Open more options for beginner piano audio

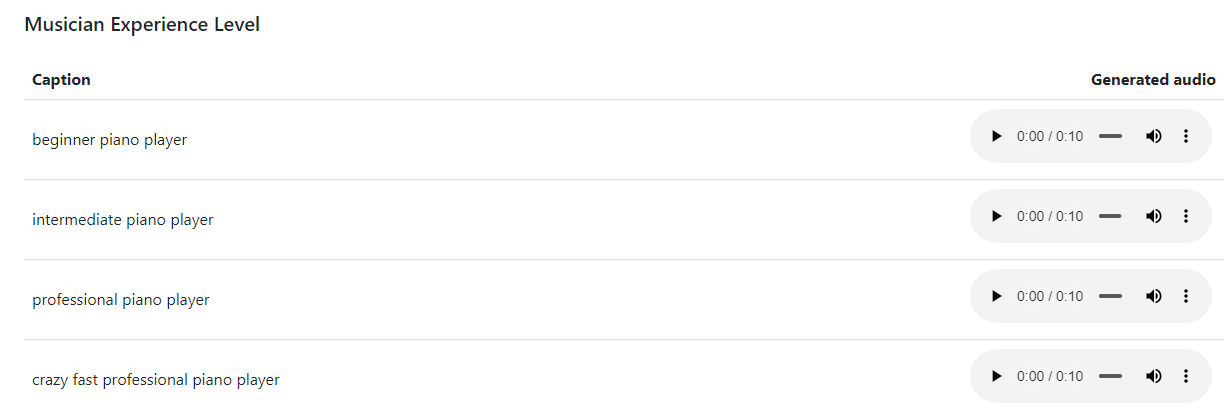1186,136
